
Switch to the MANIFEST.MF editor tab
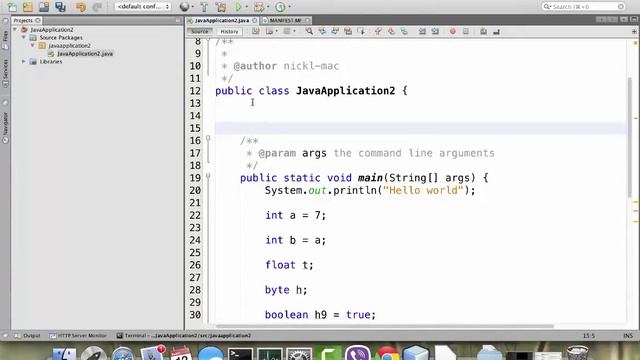click(x=285, y=20)
